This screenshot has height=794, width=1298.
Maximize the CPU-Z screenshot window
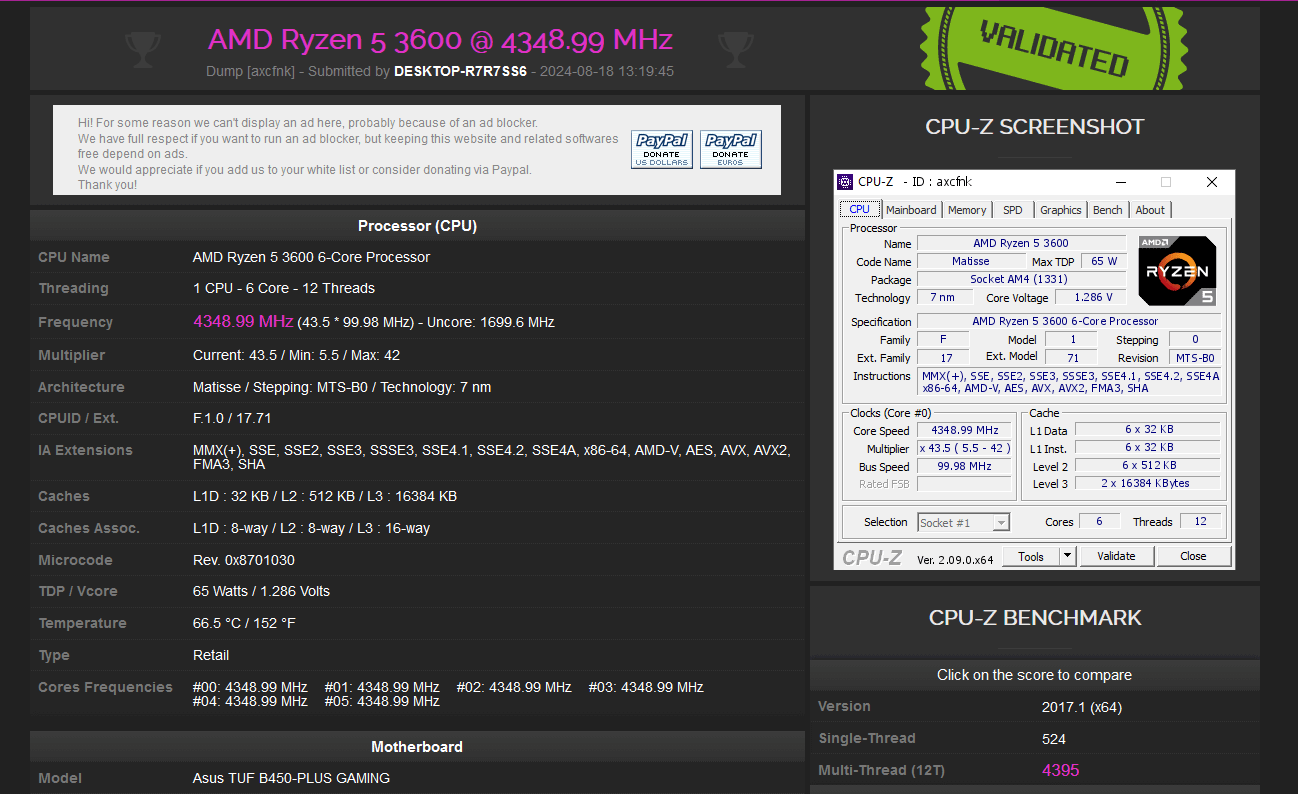[x=1165, y=182]
